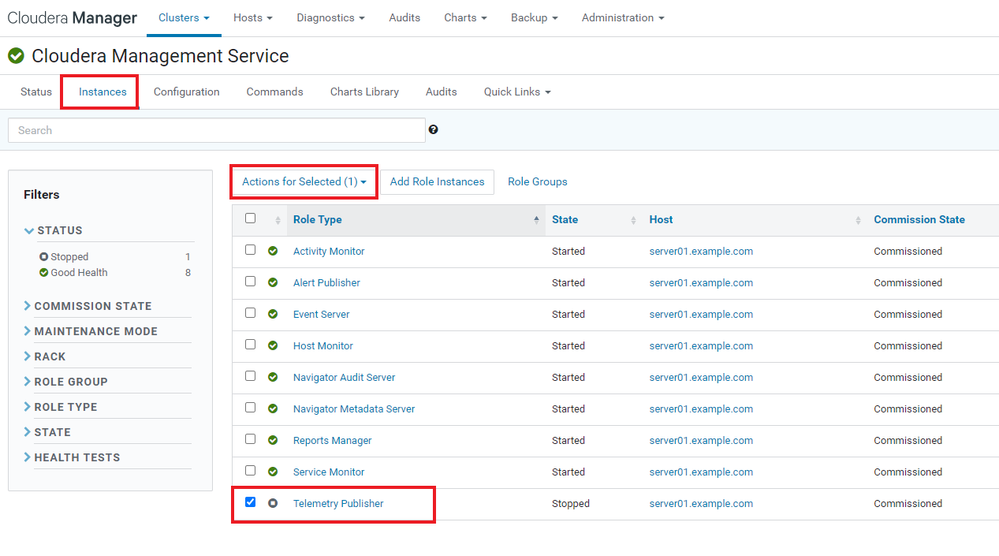
Task: Click the State column sort arrows
Action: [x=633, y=220]
